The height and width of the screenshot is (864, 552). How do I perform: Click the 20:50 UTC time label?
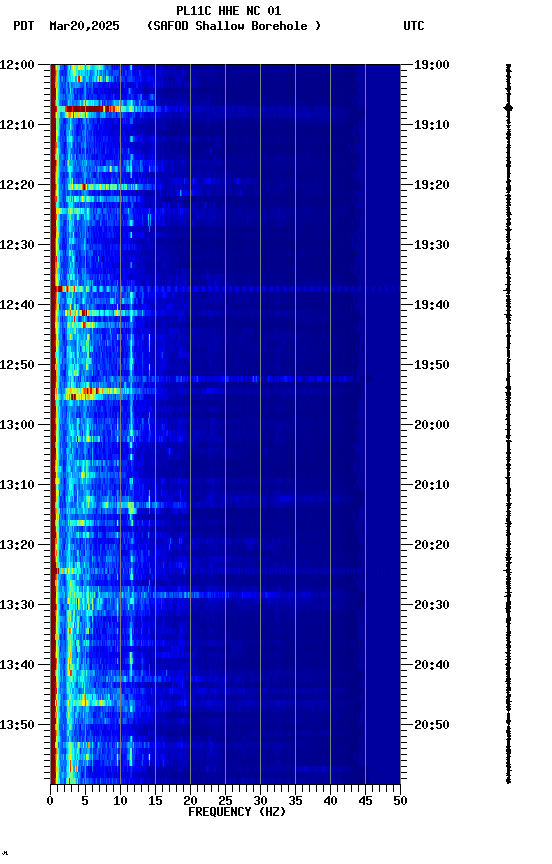[x=432, y=726]
